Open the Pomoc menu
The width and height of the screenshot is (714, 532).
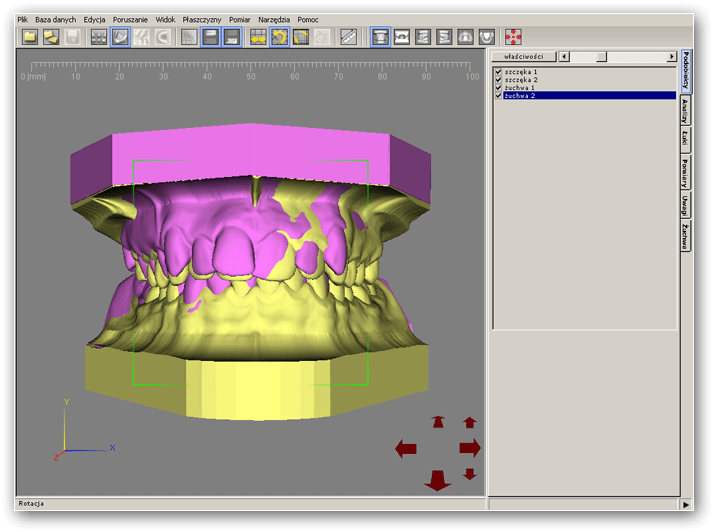coord(308,20)
